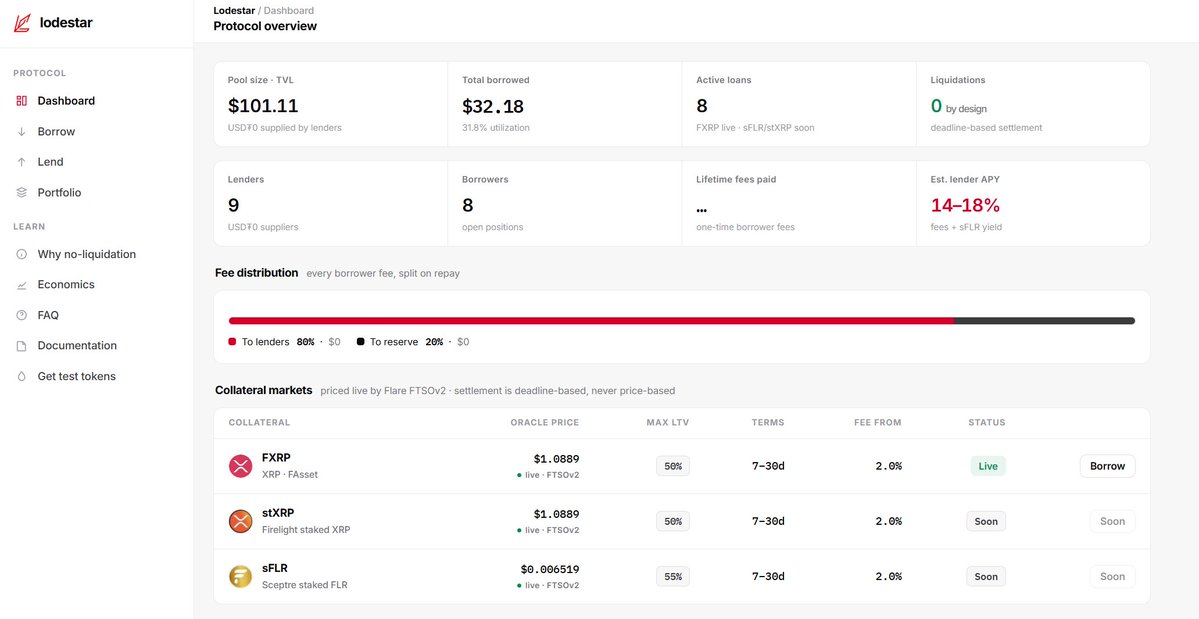
Task: Click the Portfolio layers icon
Action: pos(21,193)
